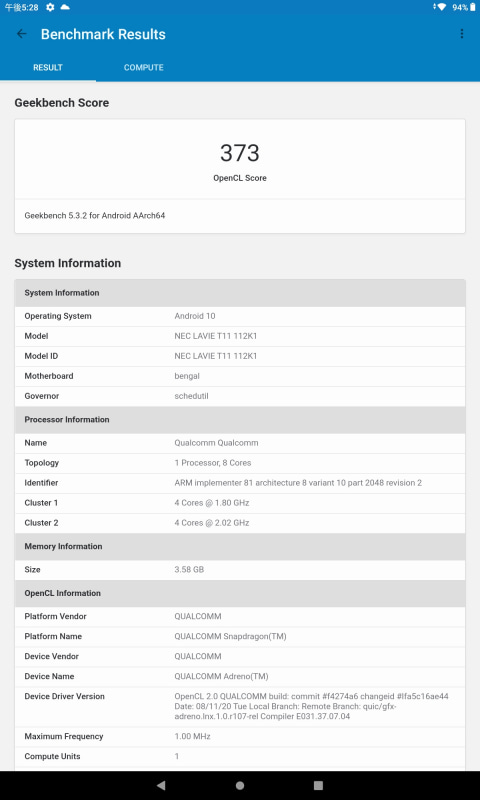This screenshot has width=480, height=800.
Task: Tap the bold 'System Information' page heading above the table
Action: [68, 263]
